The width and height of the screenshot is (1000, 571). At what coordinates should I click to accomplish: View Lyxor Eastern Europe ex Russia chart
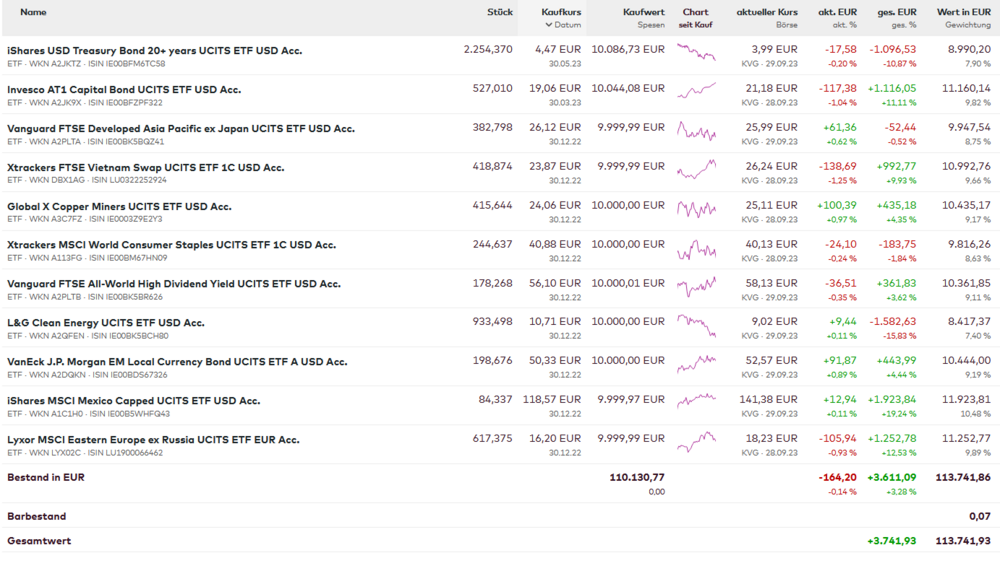tap(696, 441)
